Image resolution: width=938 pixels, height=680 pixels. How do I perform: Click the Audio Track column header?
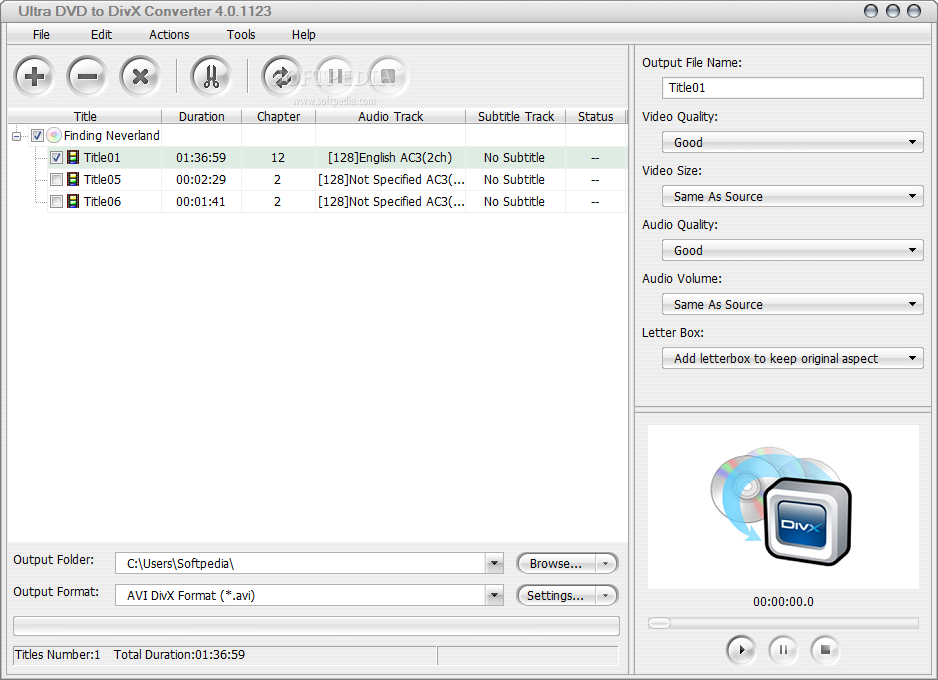pyautogui.click(x=391, y=117)
